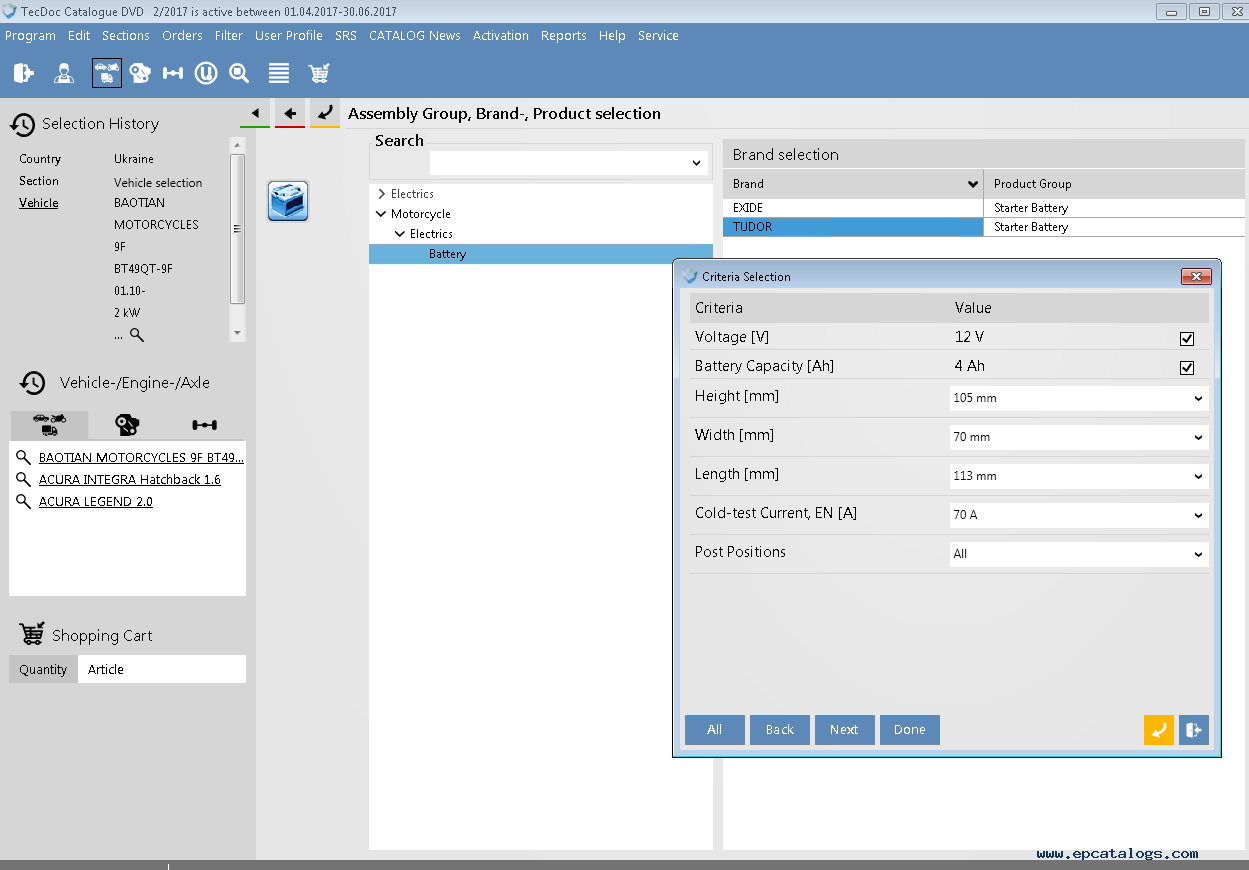This screenshot has height=870, width=1249.
Task: Click the orange return arrow in Criteria Selection
Action: [1158, 730]
